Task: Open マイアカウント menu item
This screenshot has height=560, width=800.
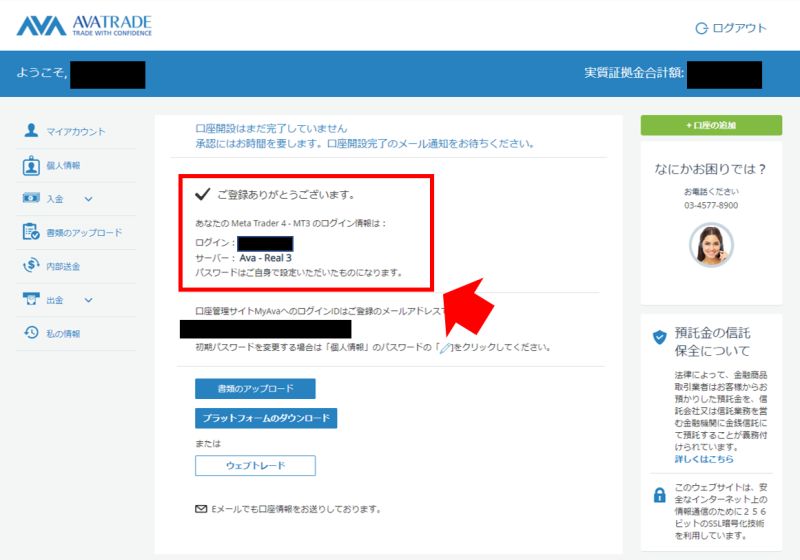Action: 76,132
